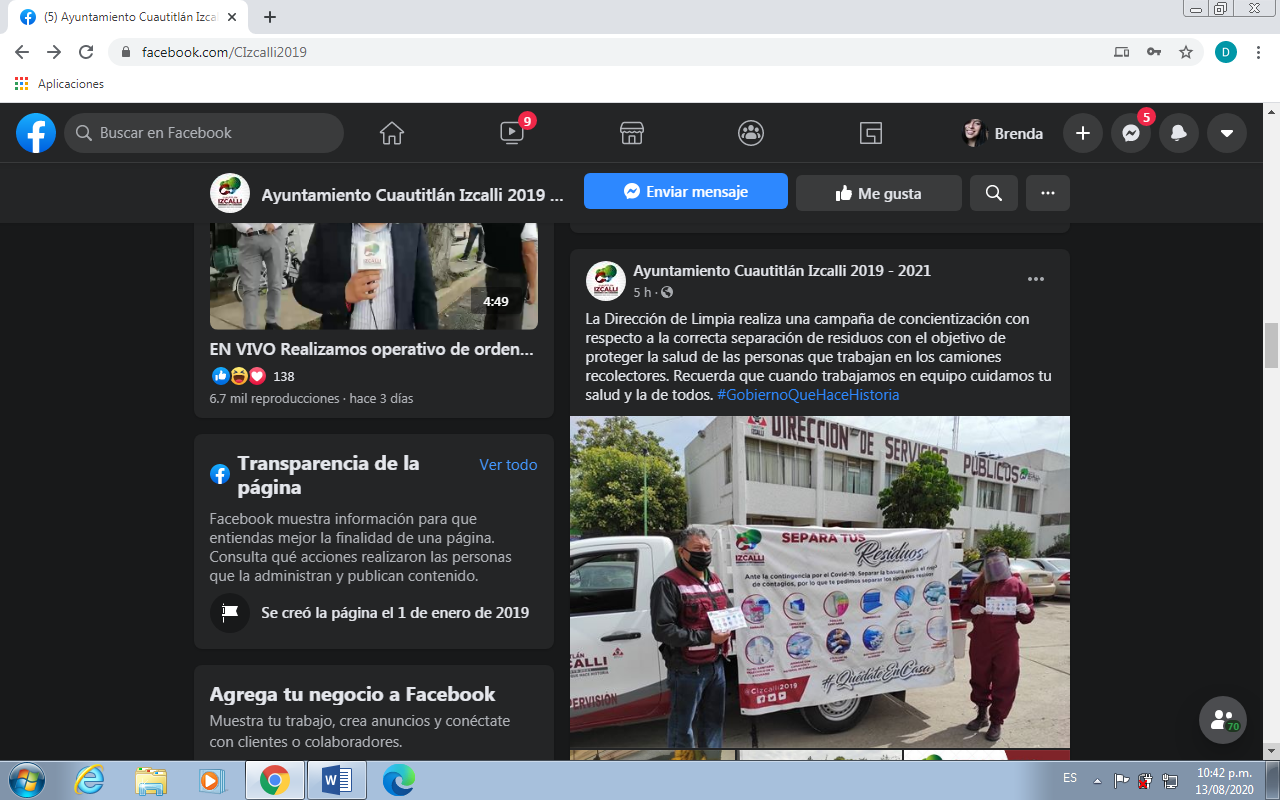Open the Groups icon in the top bar

751,133
